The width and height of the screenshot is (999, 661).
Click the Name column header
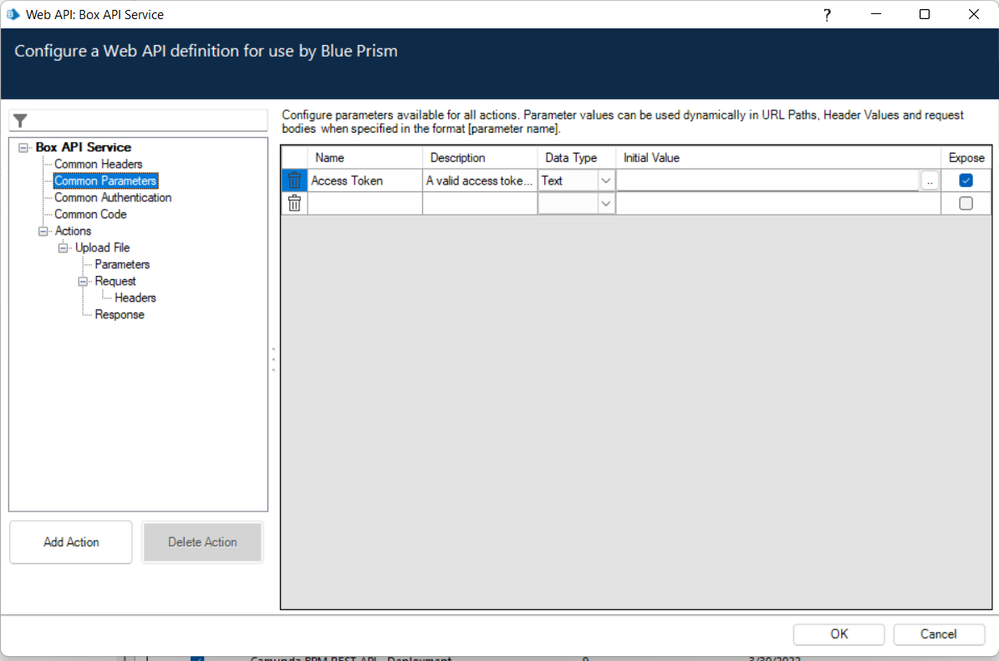[x=365, y=157]
